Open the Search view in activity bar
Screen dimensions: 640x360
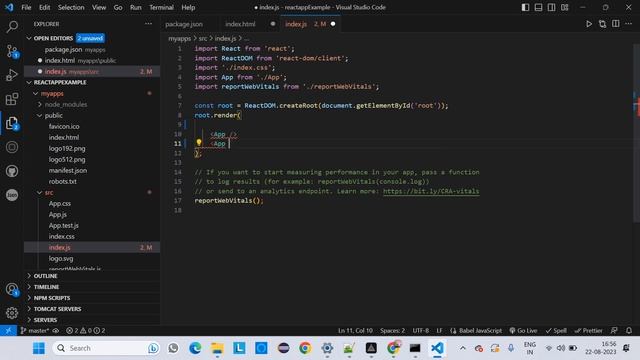coord(12,27)
